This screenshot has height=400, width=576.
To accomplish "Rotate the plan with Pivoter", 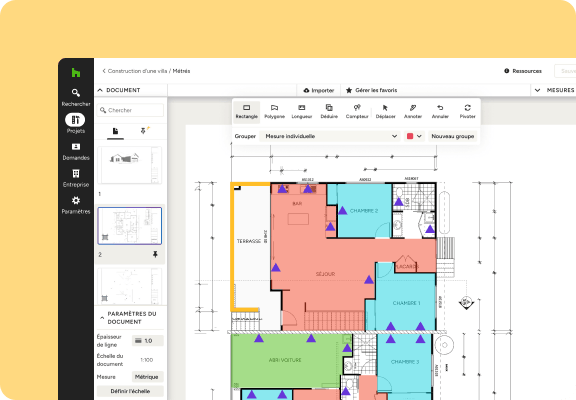I will pos(468,112).
